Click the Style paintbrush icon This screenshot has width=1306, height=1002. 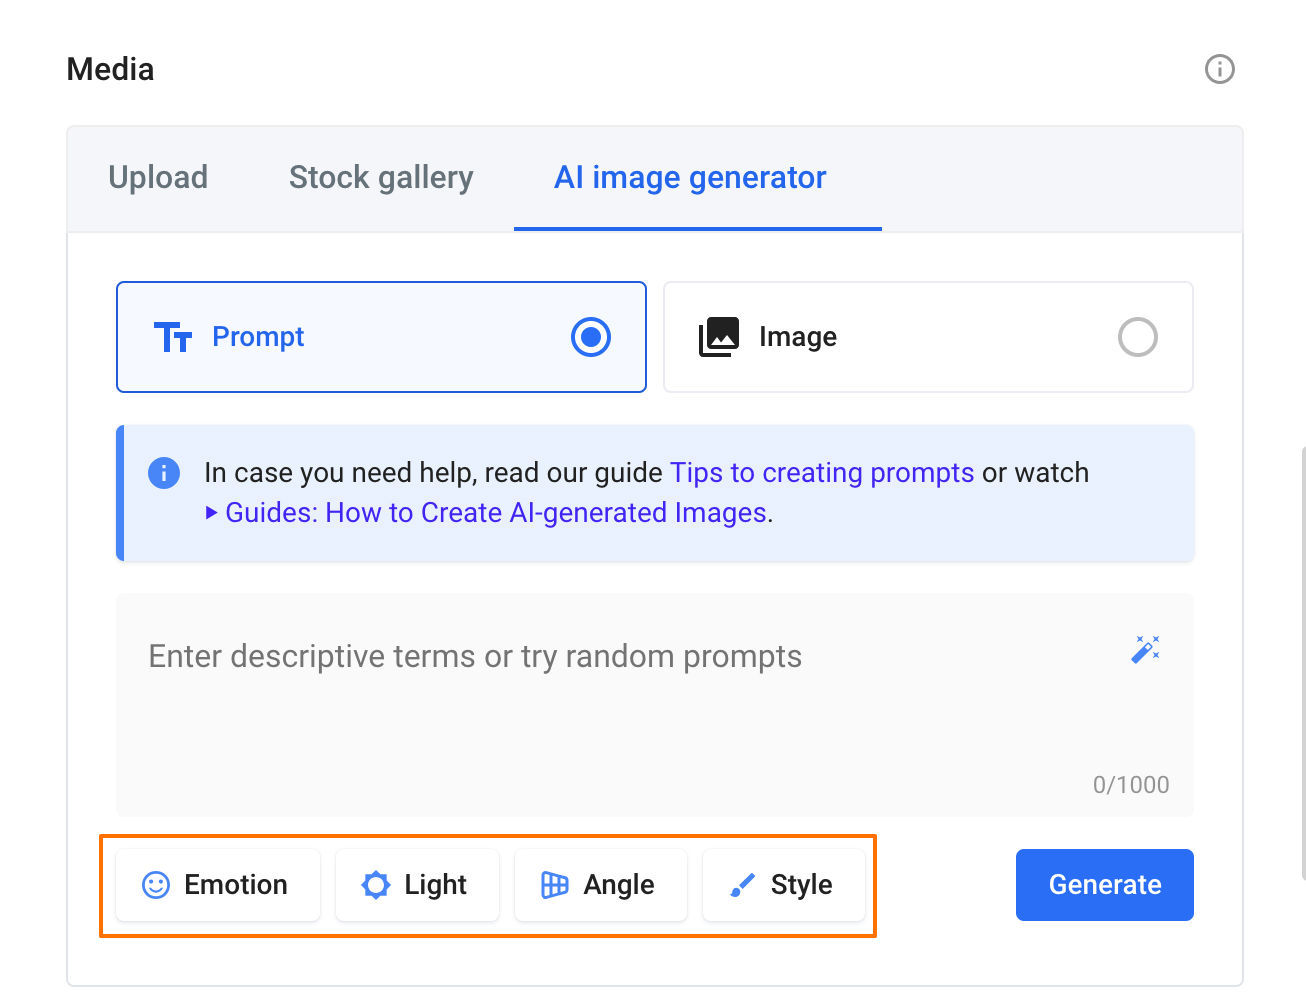pos(742,885)
